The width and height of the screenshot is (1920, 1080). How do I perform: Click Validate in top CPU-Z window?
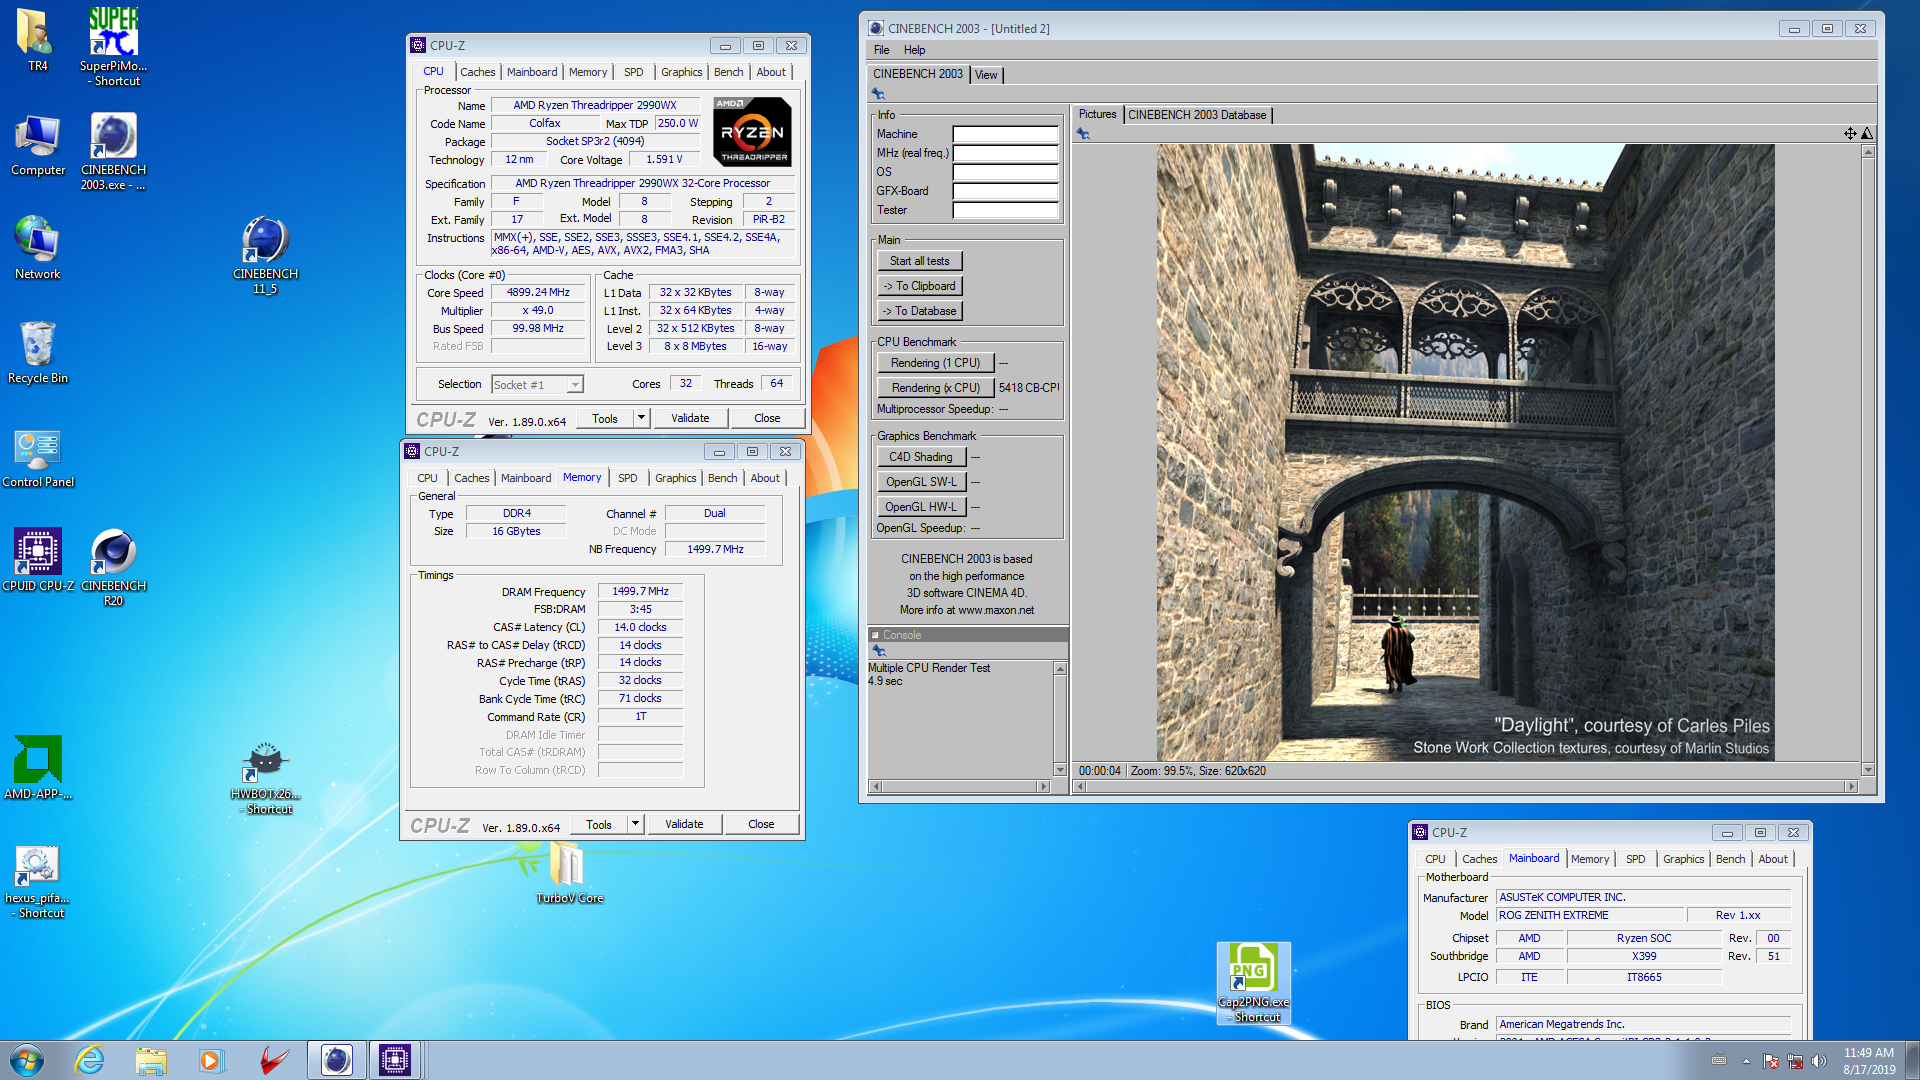click(690, 418)
